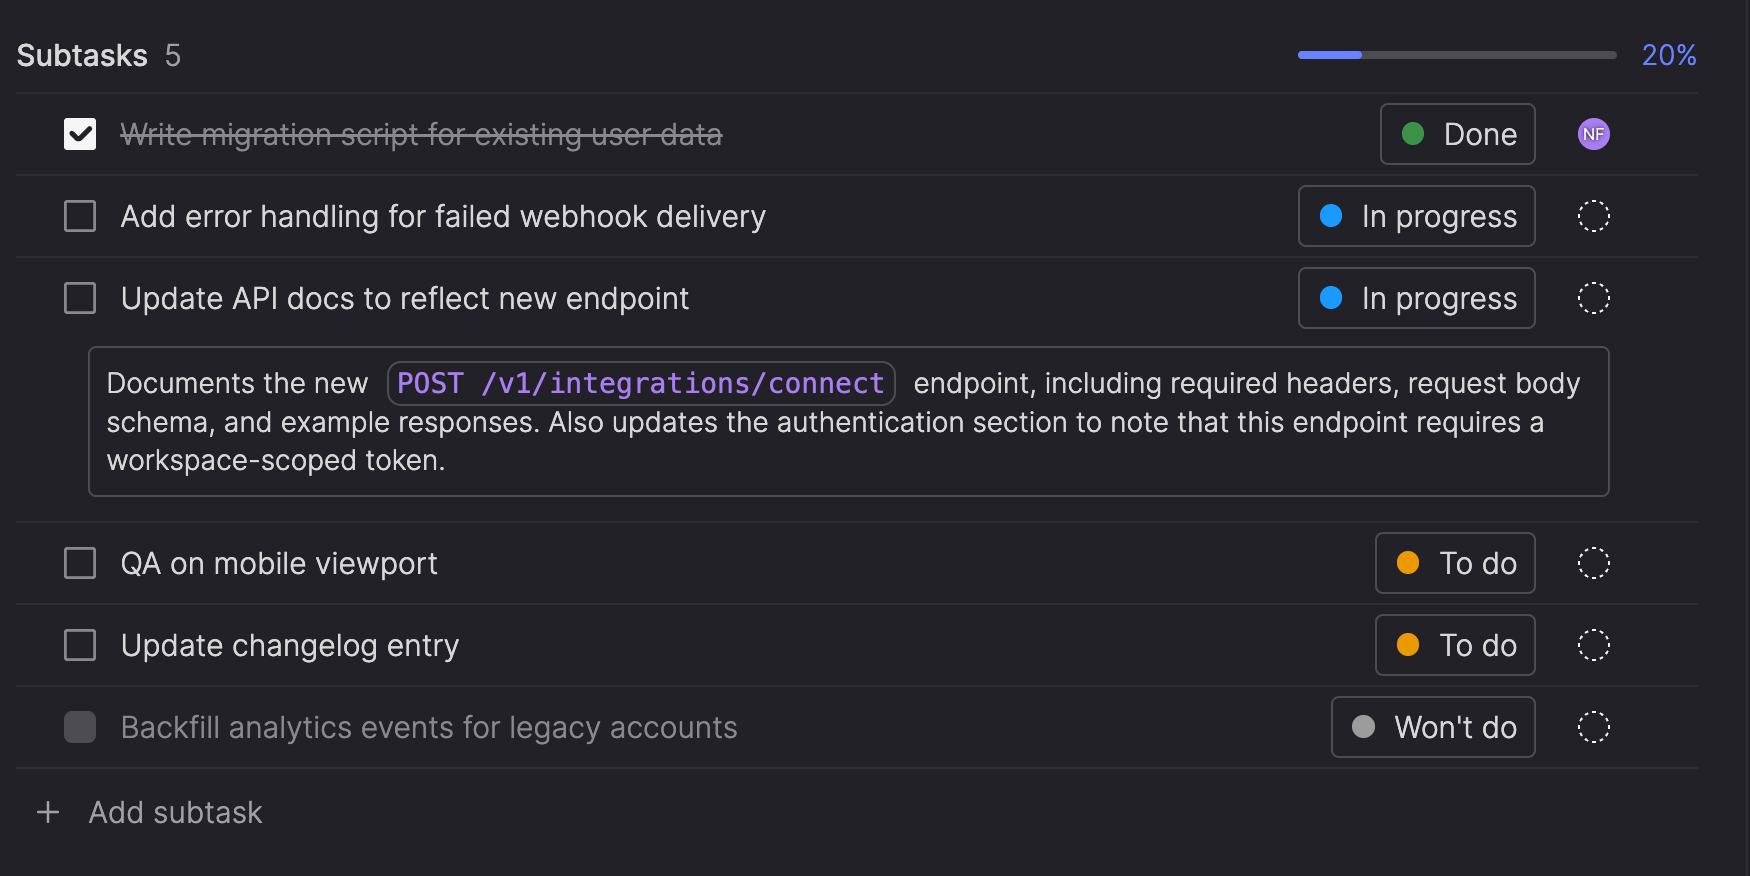1750x876 pixels.
Task: Assign the Backfill analytics events subtask
Action: [1593, 727]
